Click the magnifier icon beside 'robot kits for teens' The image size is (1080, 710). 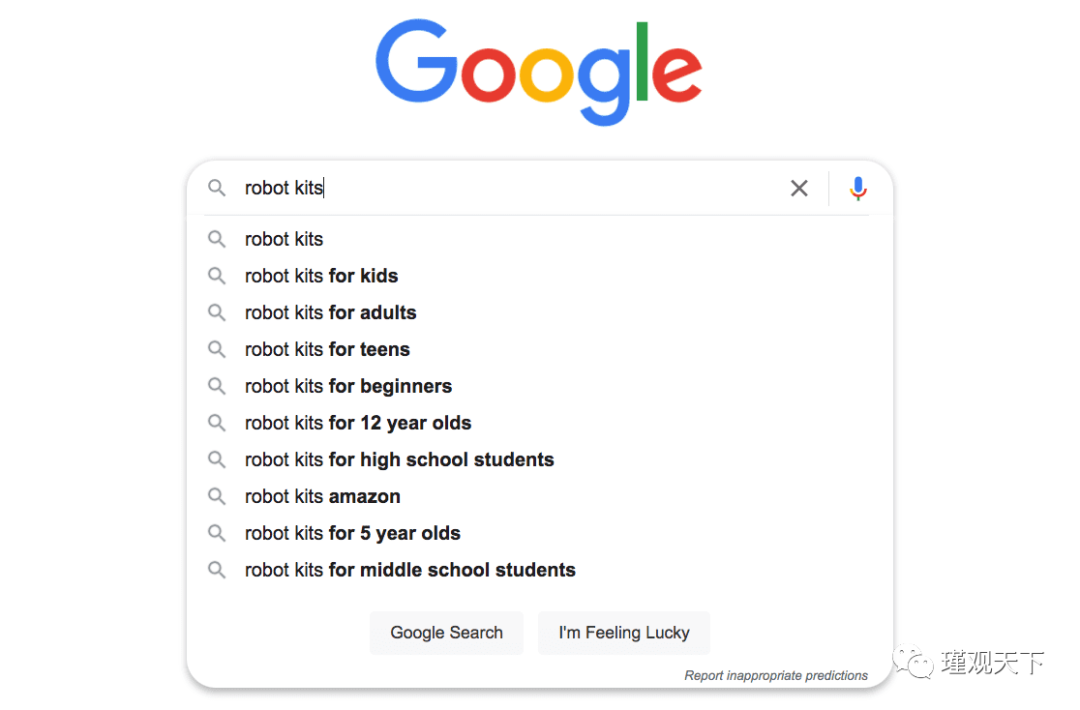217,349
